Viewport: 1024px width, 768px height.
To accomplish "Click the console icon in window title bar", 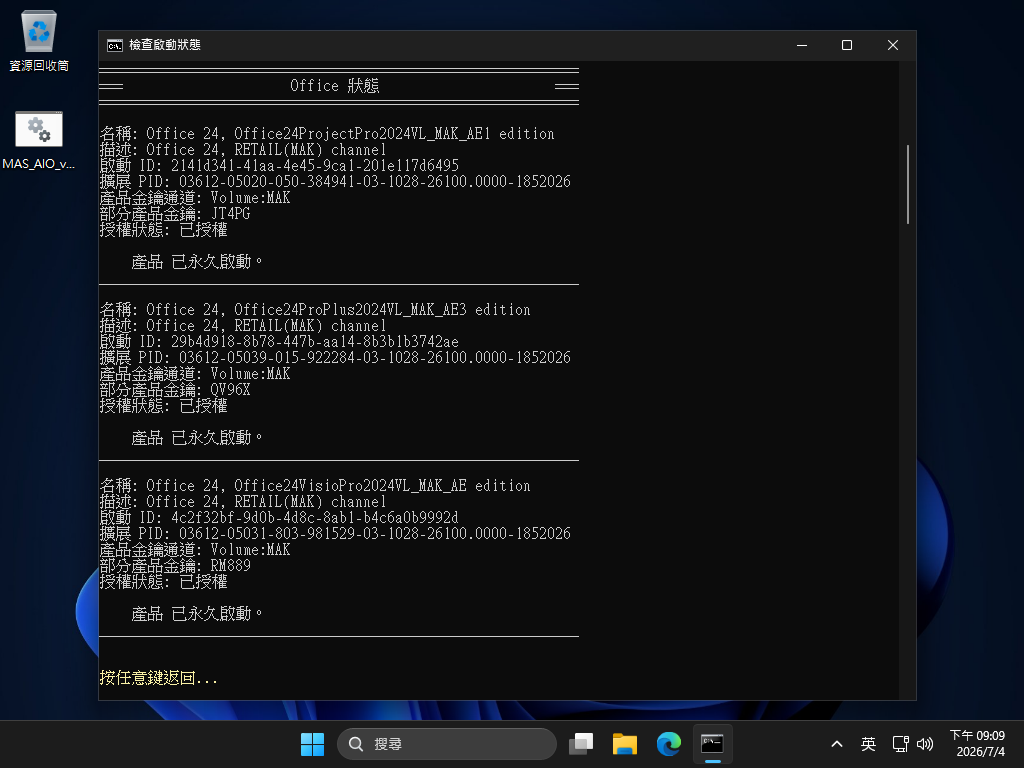I will point(115,45).
